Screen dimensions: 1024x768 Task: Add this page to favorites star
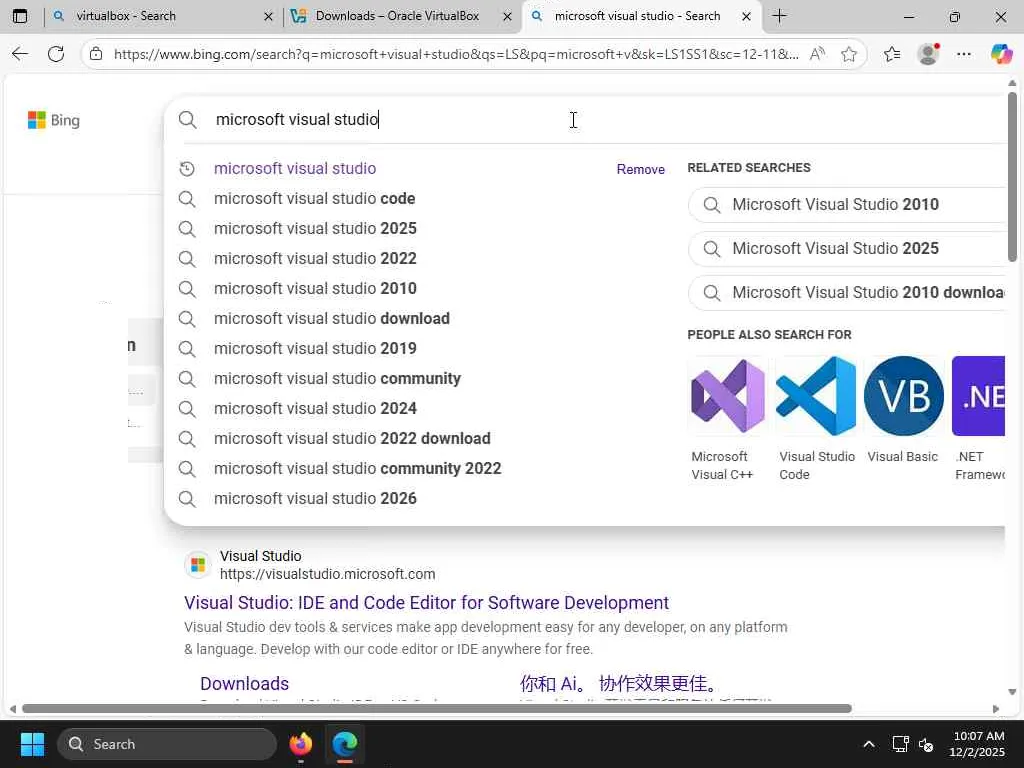point(848,54)
